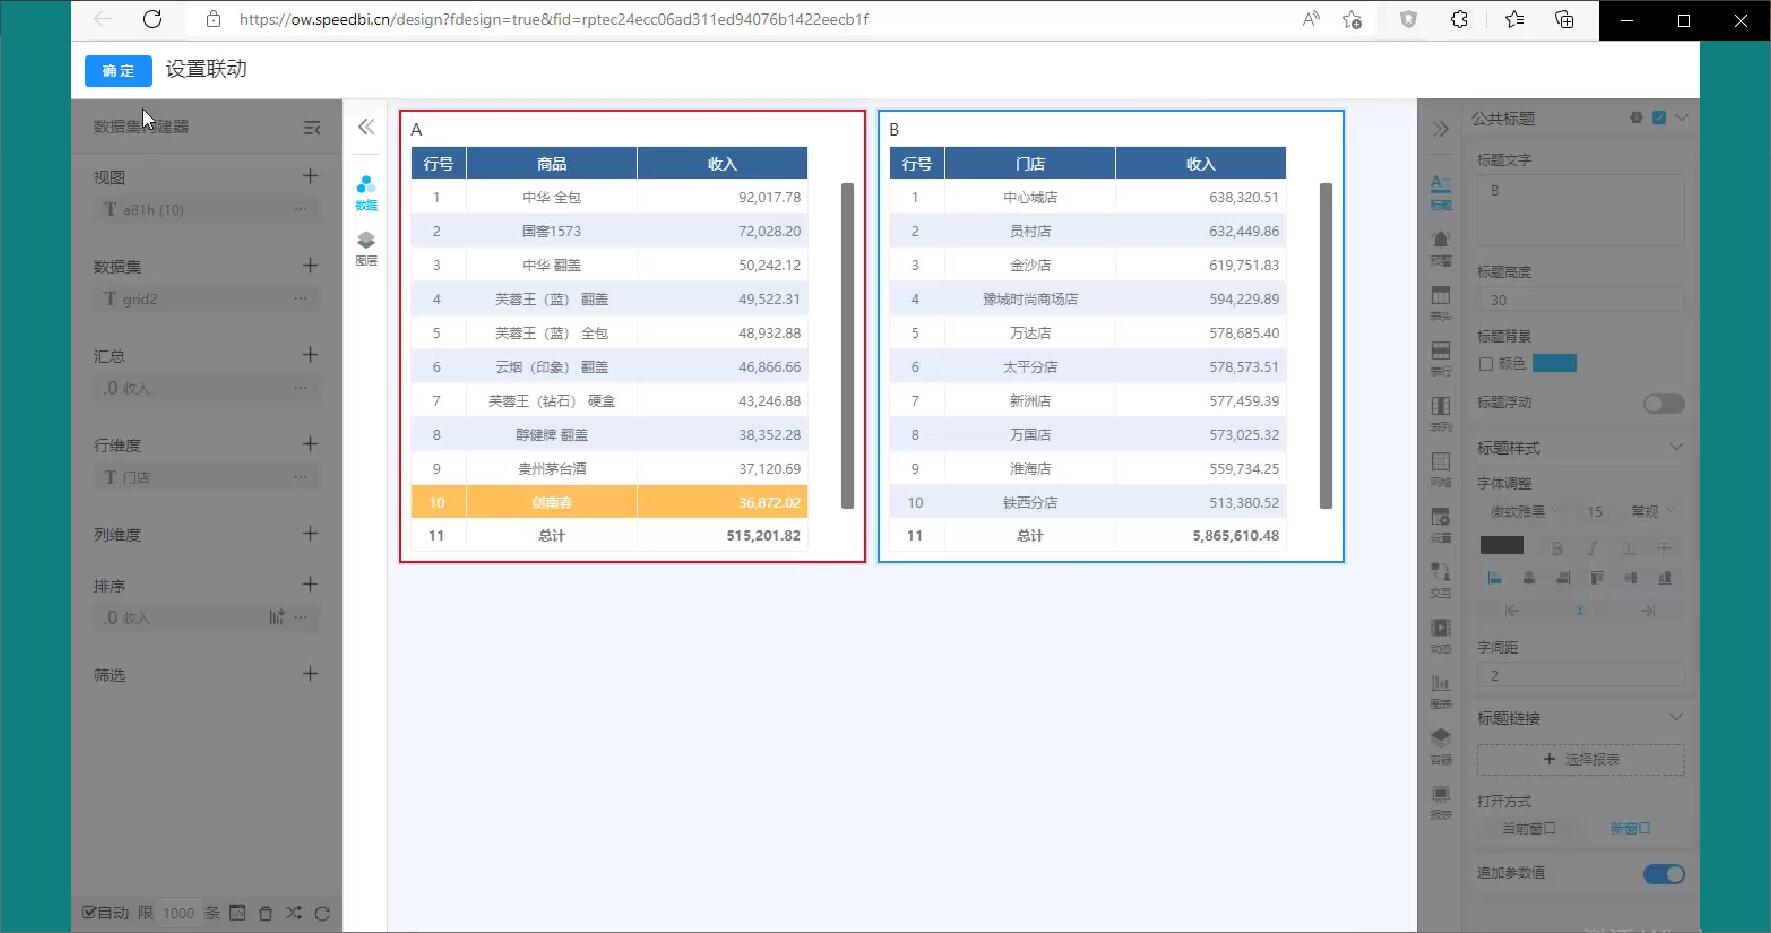1771x933 pixels.
Task: Open the 容器 container tab
Action: coord(1440,747)
